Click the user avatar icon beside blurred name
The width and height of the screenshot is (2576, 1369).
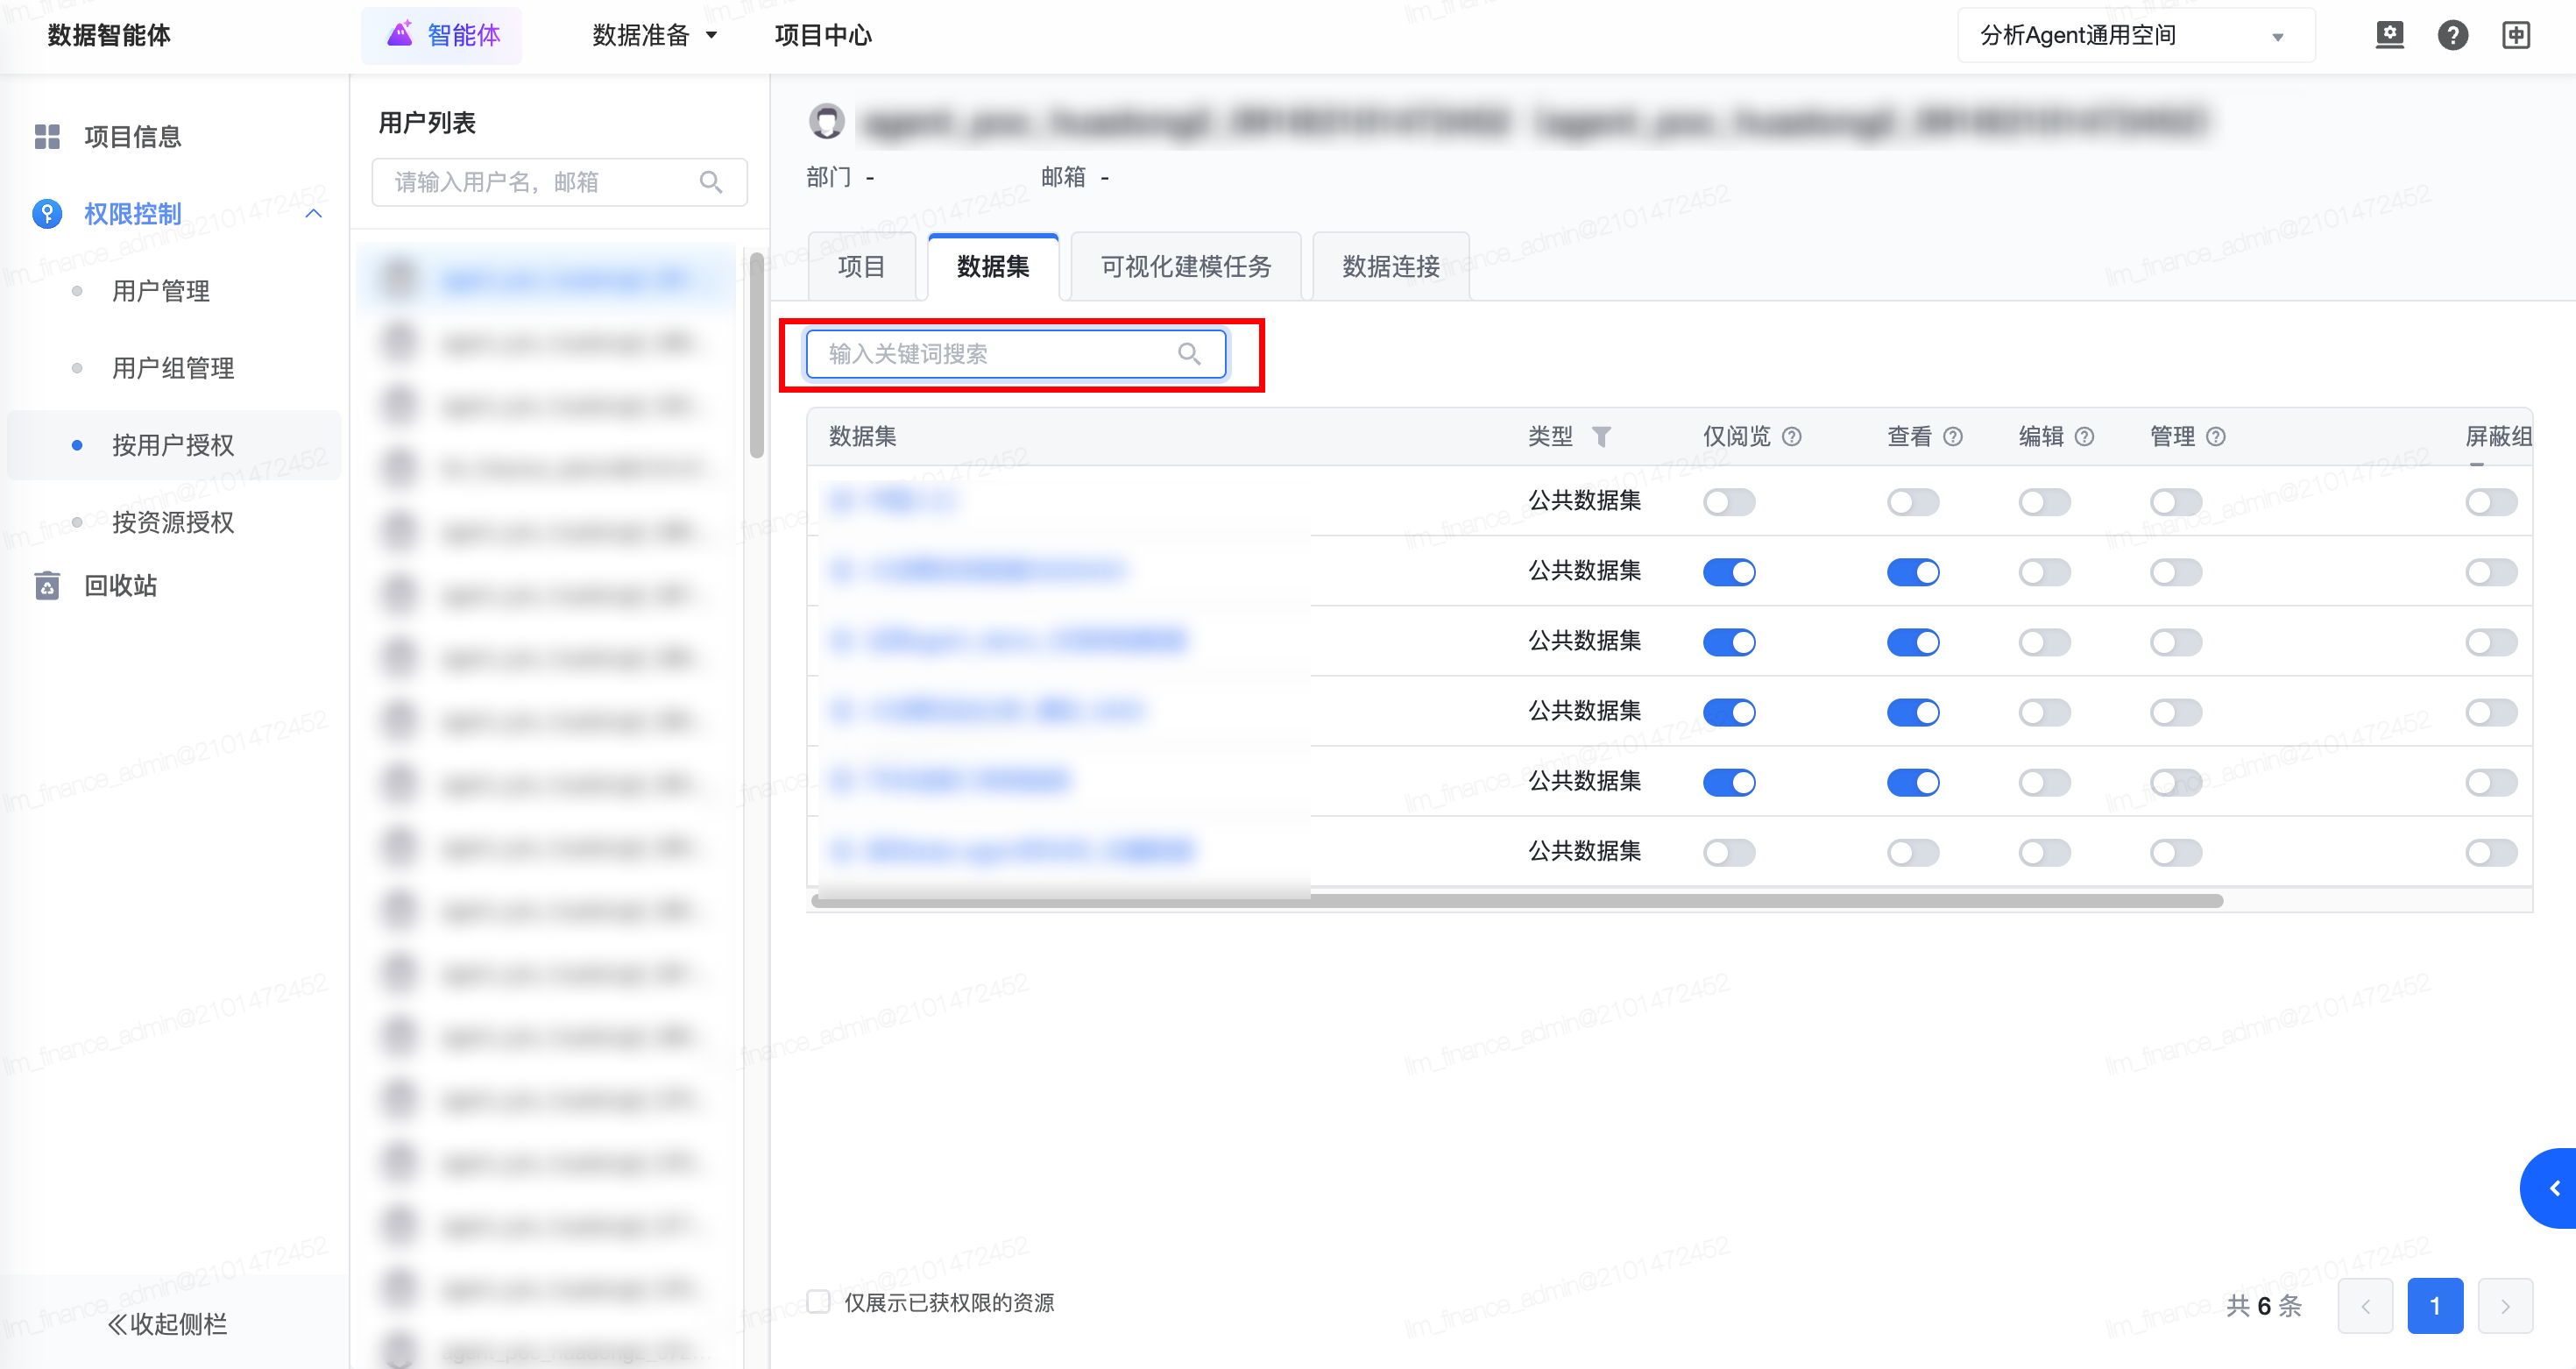click(x=827, y=121)
